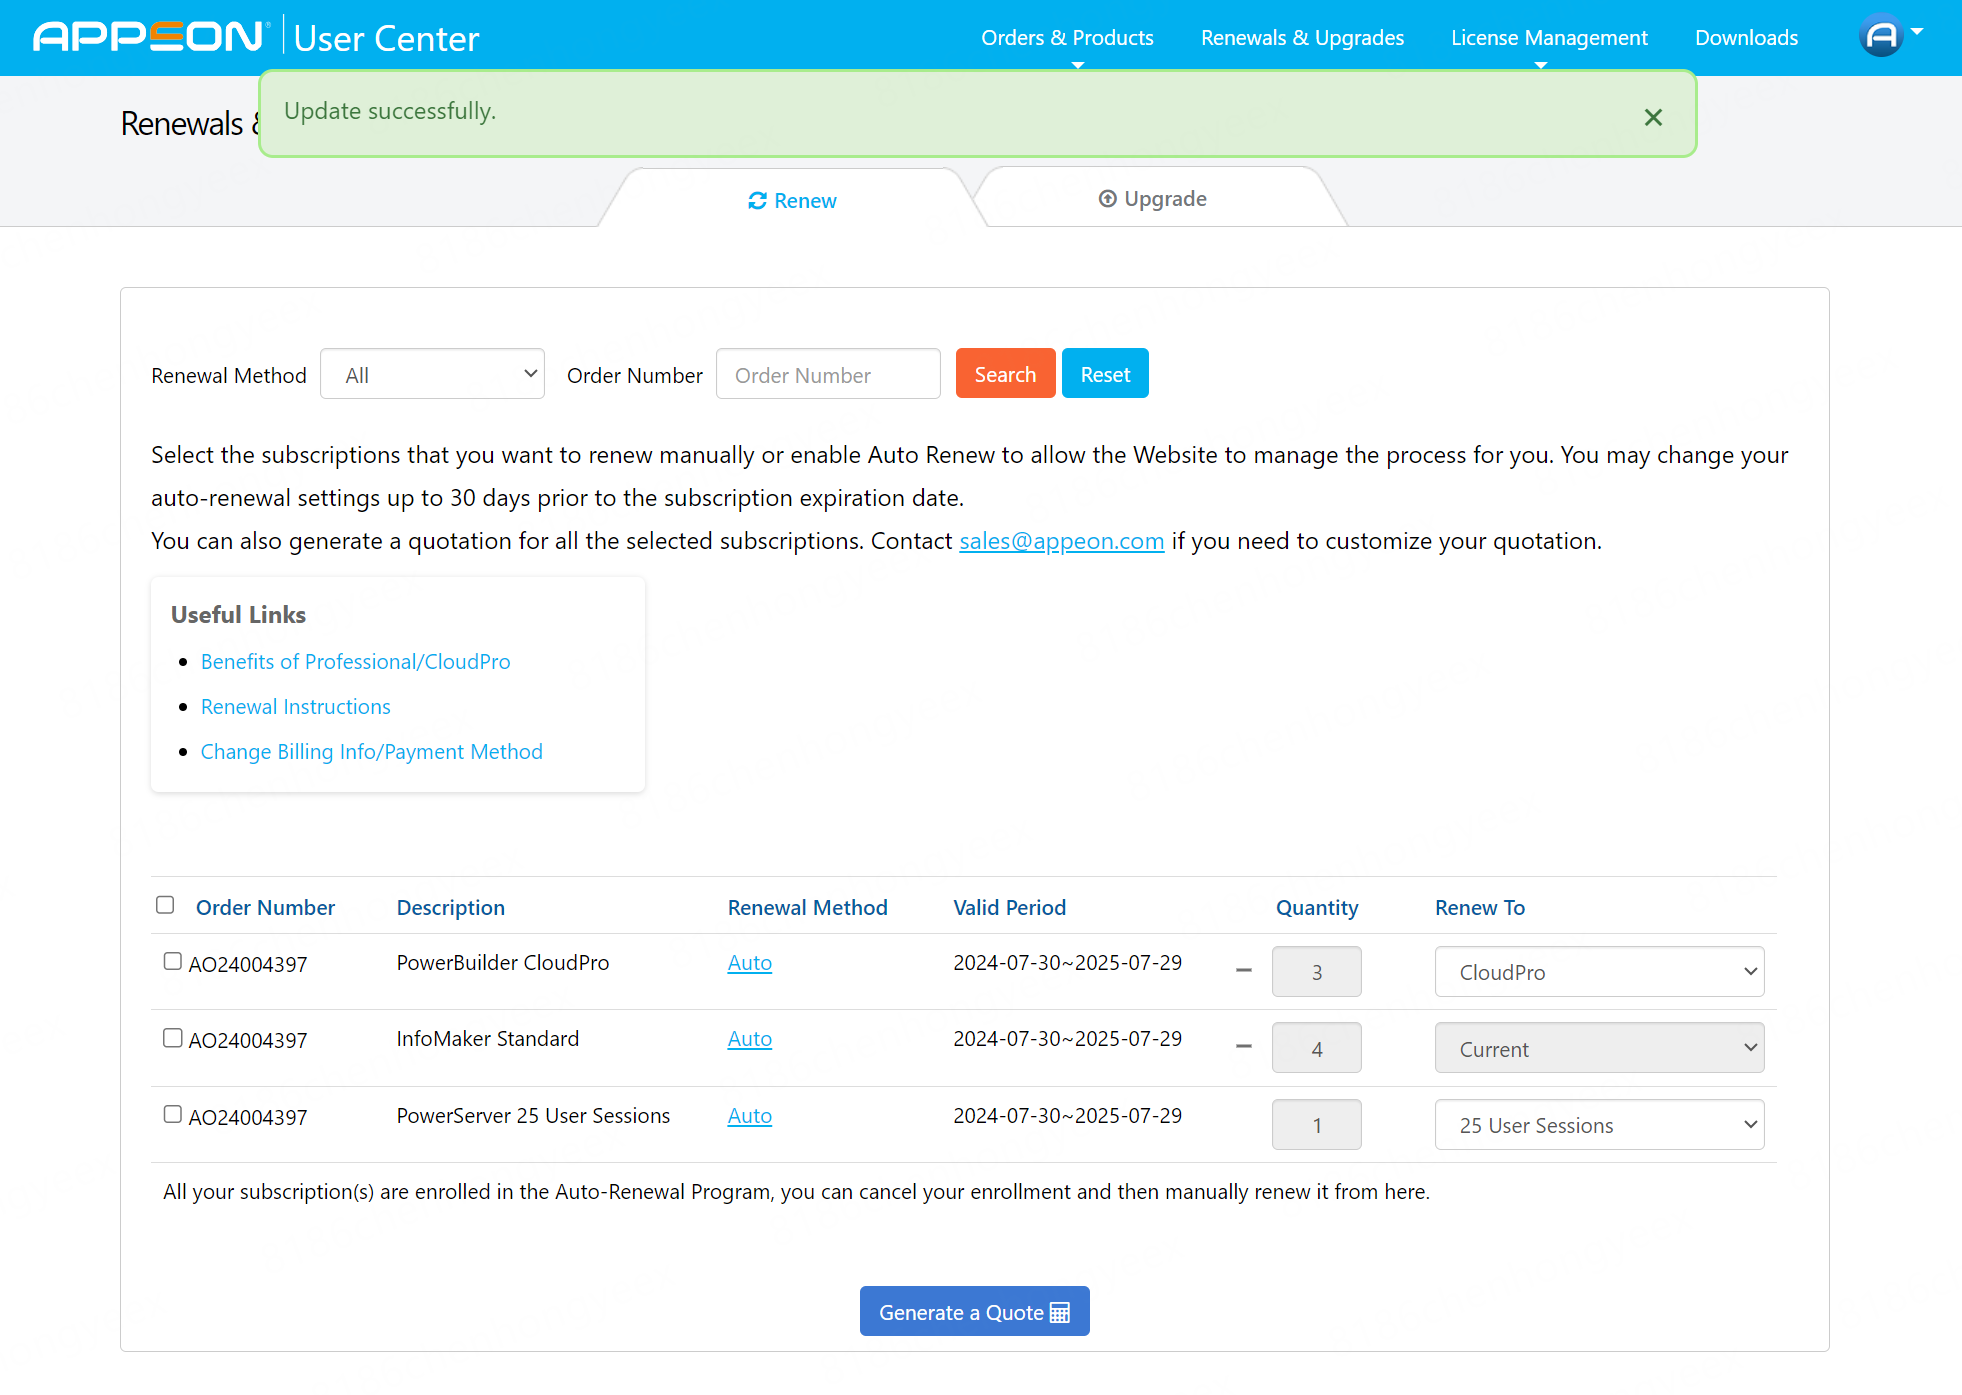Check the InfoMaker Standard row checkbox

[173, 1038]
